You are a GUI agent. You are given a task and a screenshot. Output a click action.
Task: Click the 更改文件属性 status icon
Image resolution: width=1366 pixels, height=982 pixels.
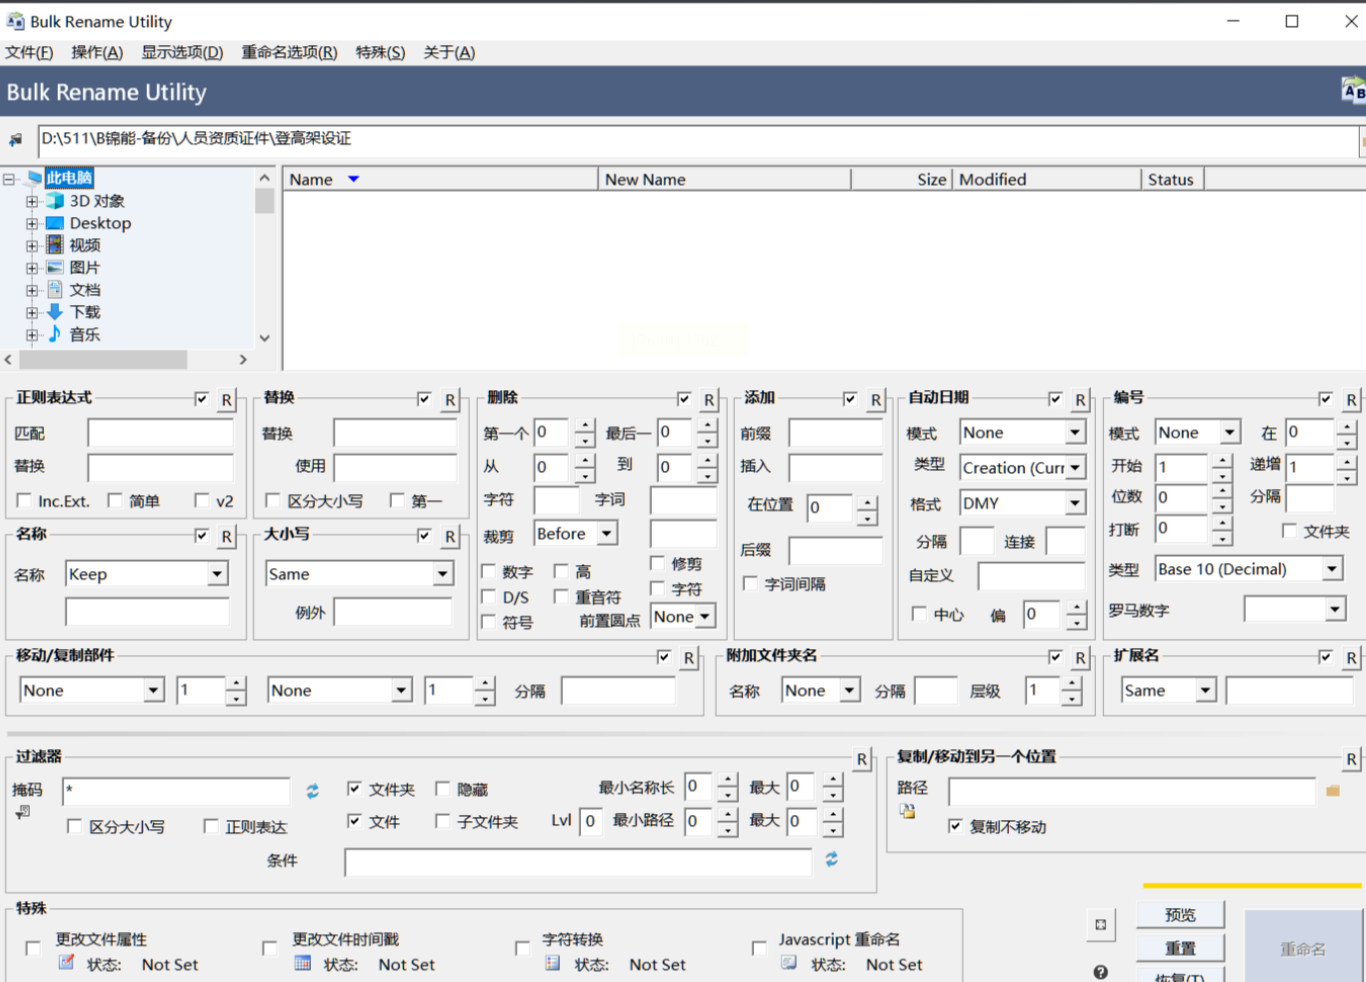tap(66, 963)
